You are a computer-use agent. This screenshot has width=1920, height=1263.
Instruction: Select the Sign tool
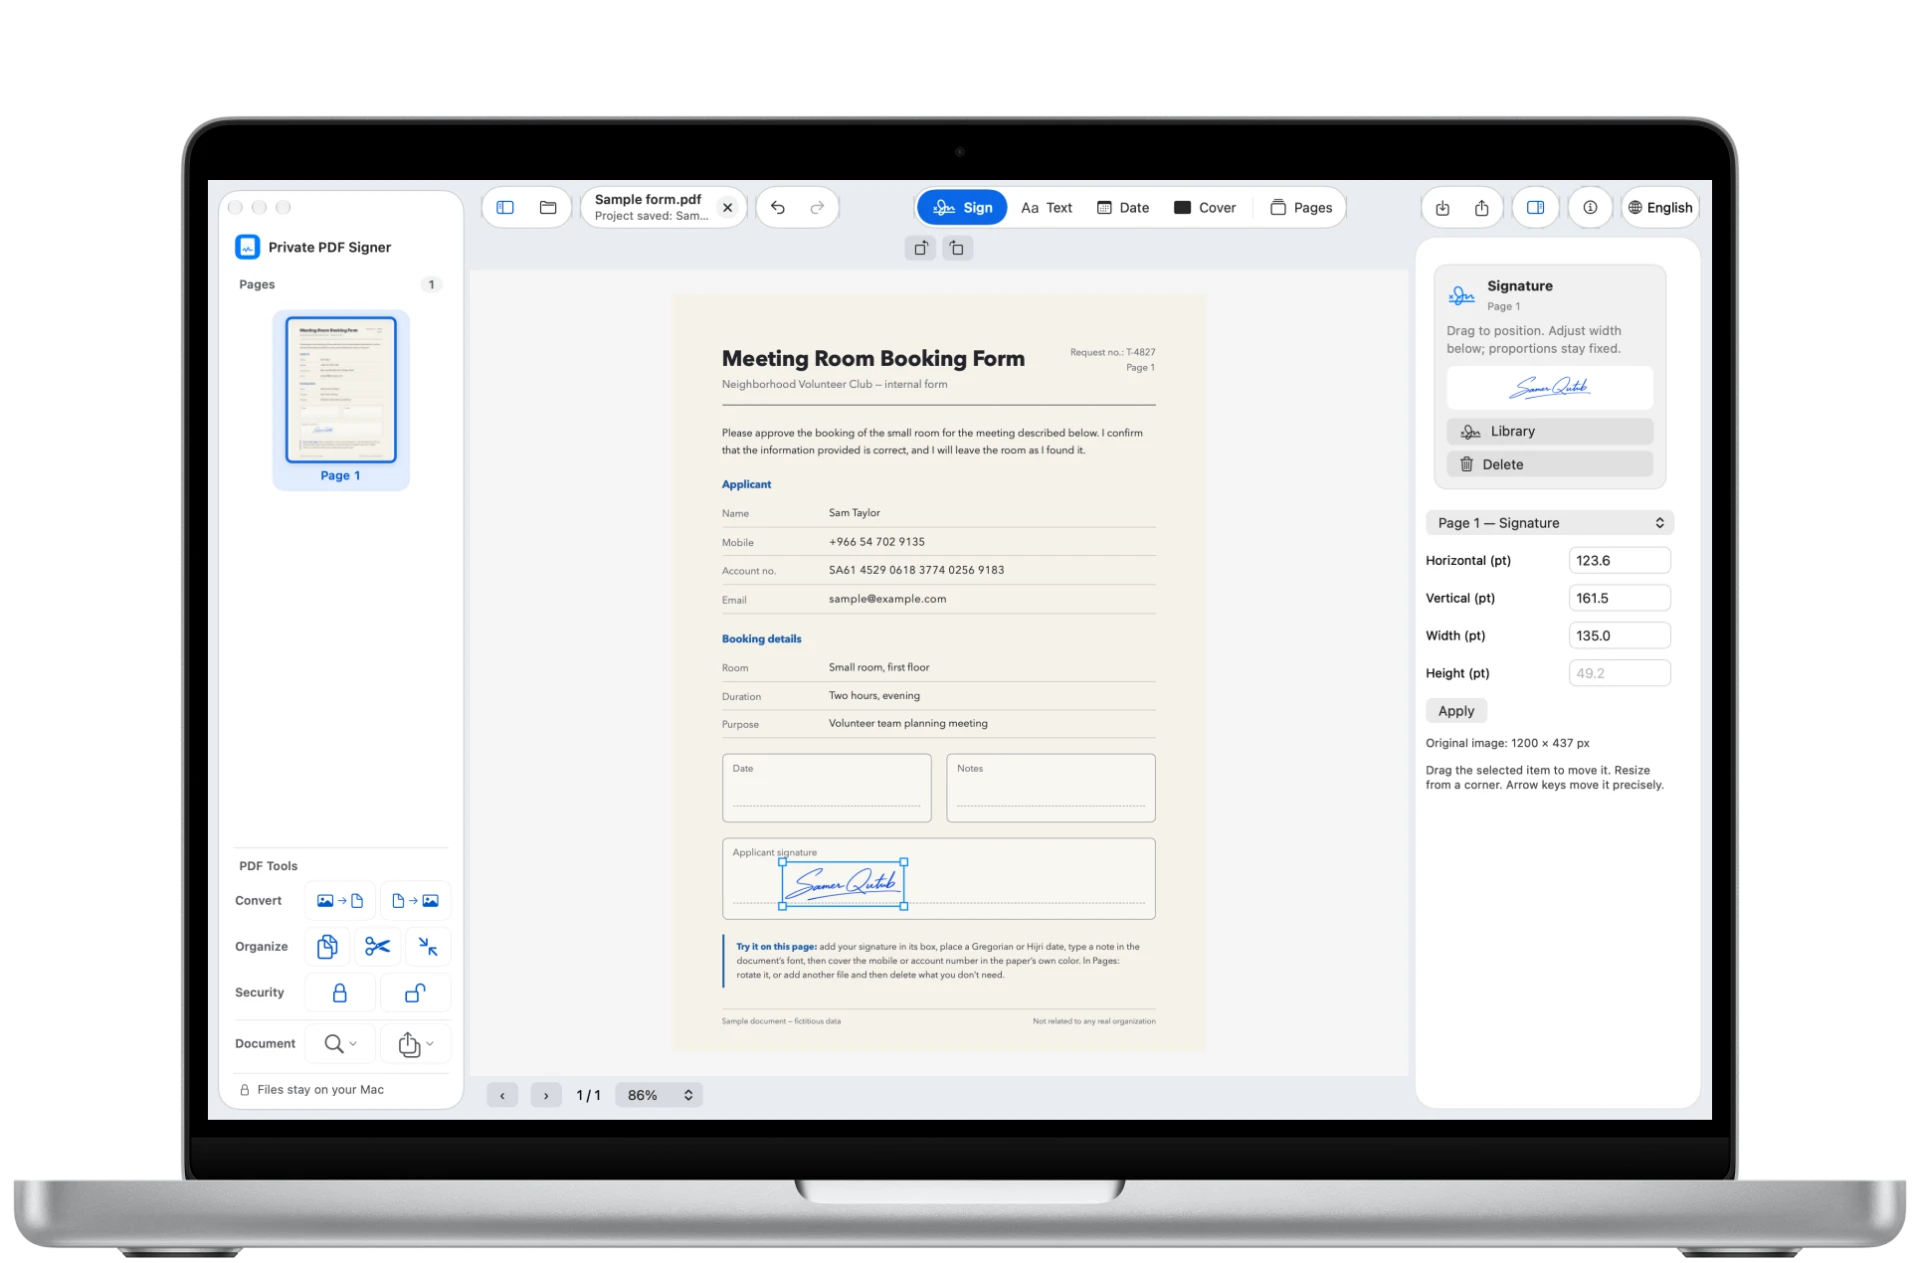[x=962, y=208]
